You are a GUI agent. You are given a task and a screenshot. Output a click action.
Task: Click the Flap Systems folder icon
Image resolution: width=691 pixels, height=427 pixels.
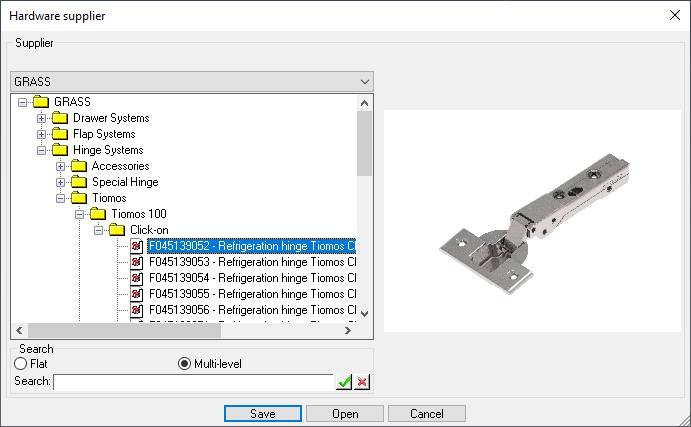tap(60, 134)
